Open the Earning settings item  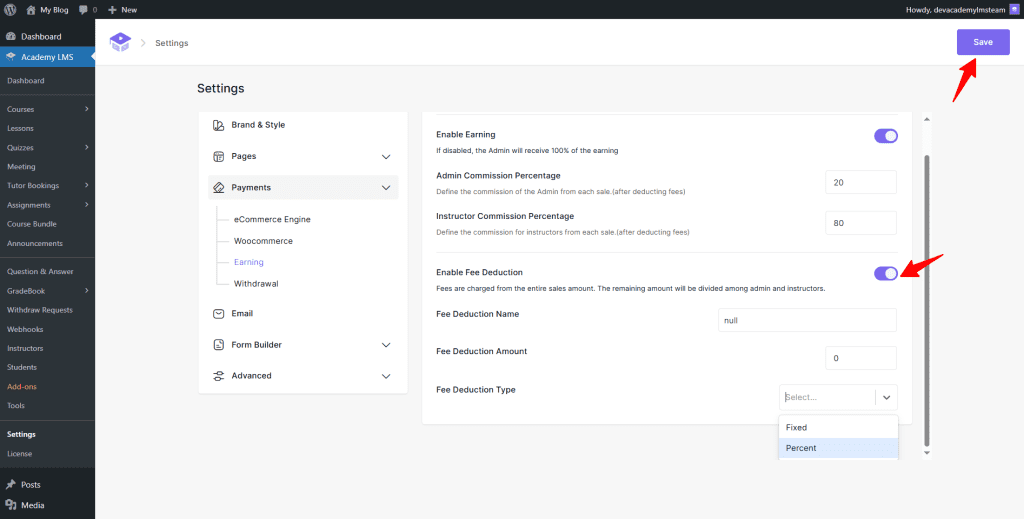[x=249, y=262]
